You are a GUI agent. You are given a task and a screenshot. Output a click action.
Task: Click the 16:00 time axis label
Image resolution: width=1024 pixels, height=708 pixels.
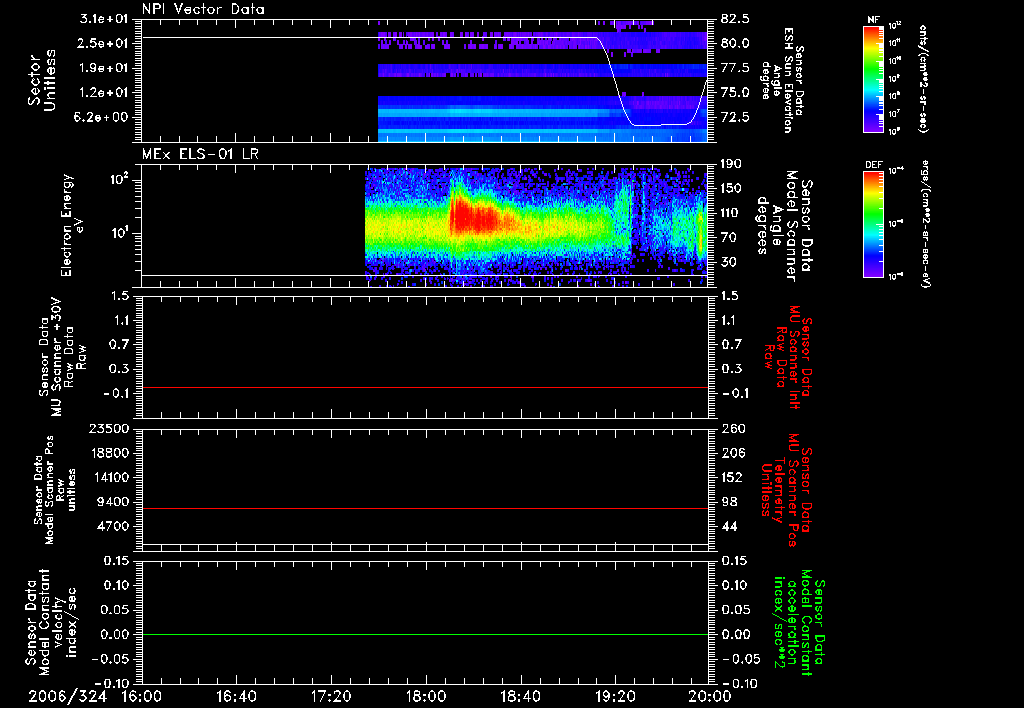click(141, 696)
